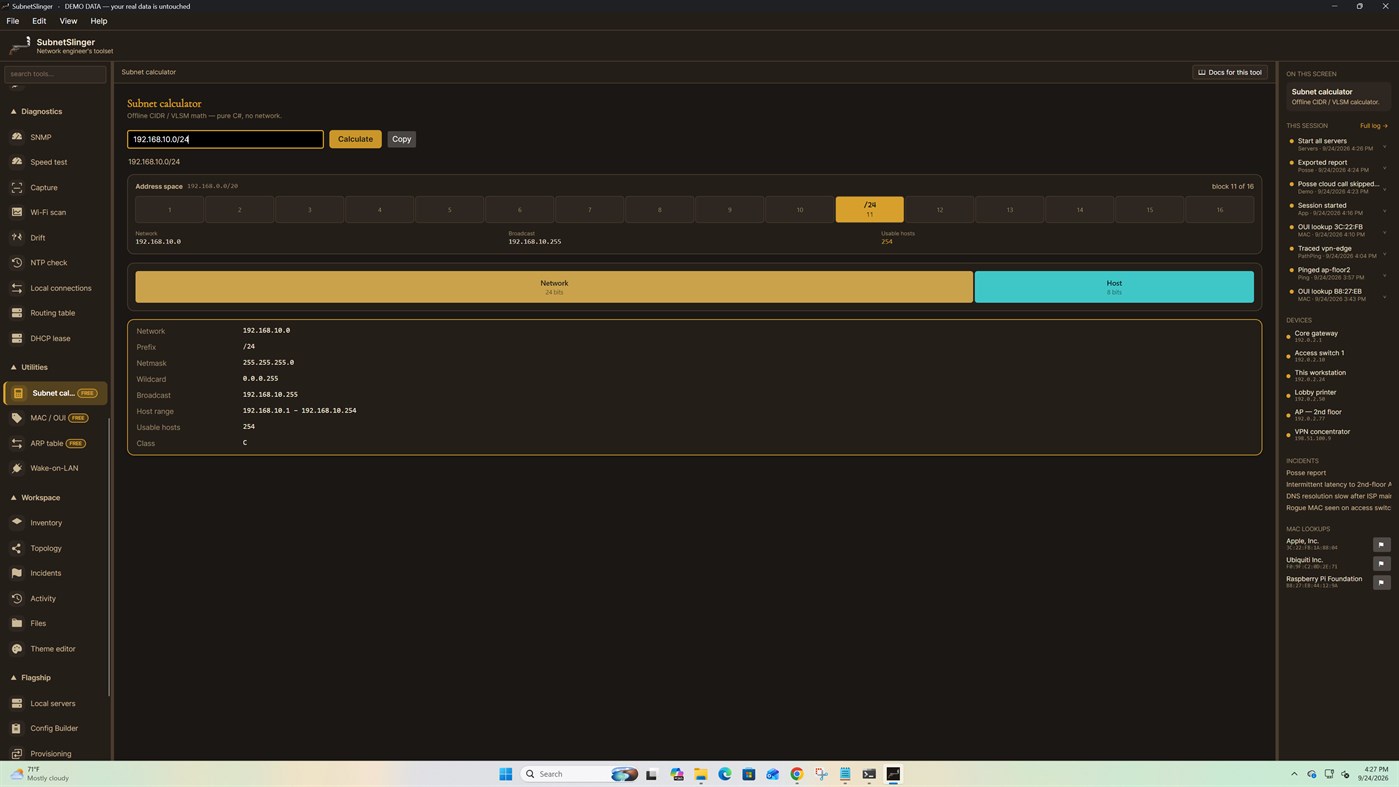Copy the subnet calculation result
1399x787 pixels.
pos(401,139)
